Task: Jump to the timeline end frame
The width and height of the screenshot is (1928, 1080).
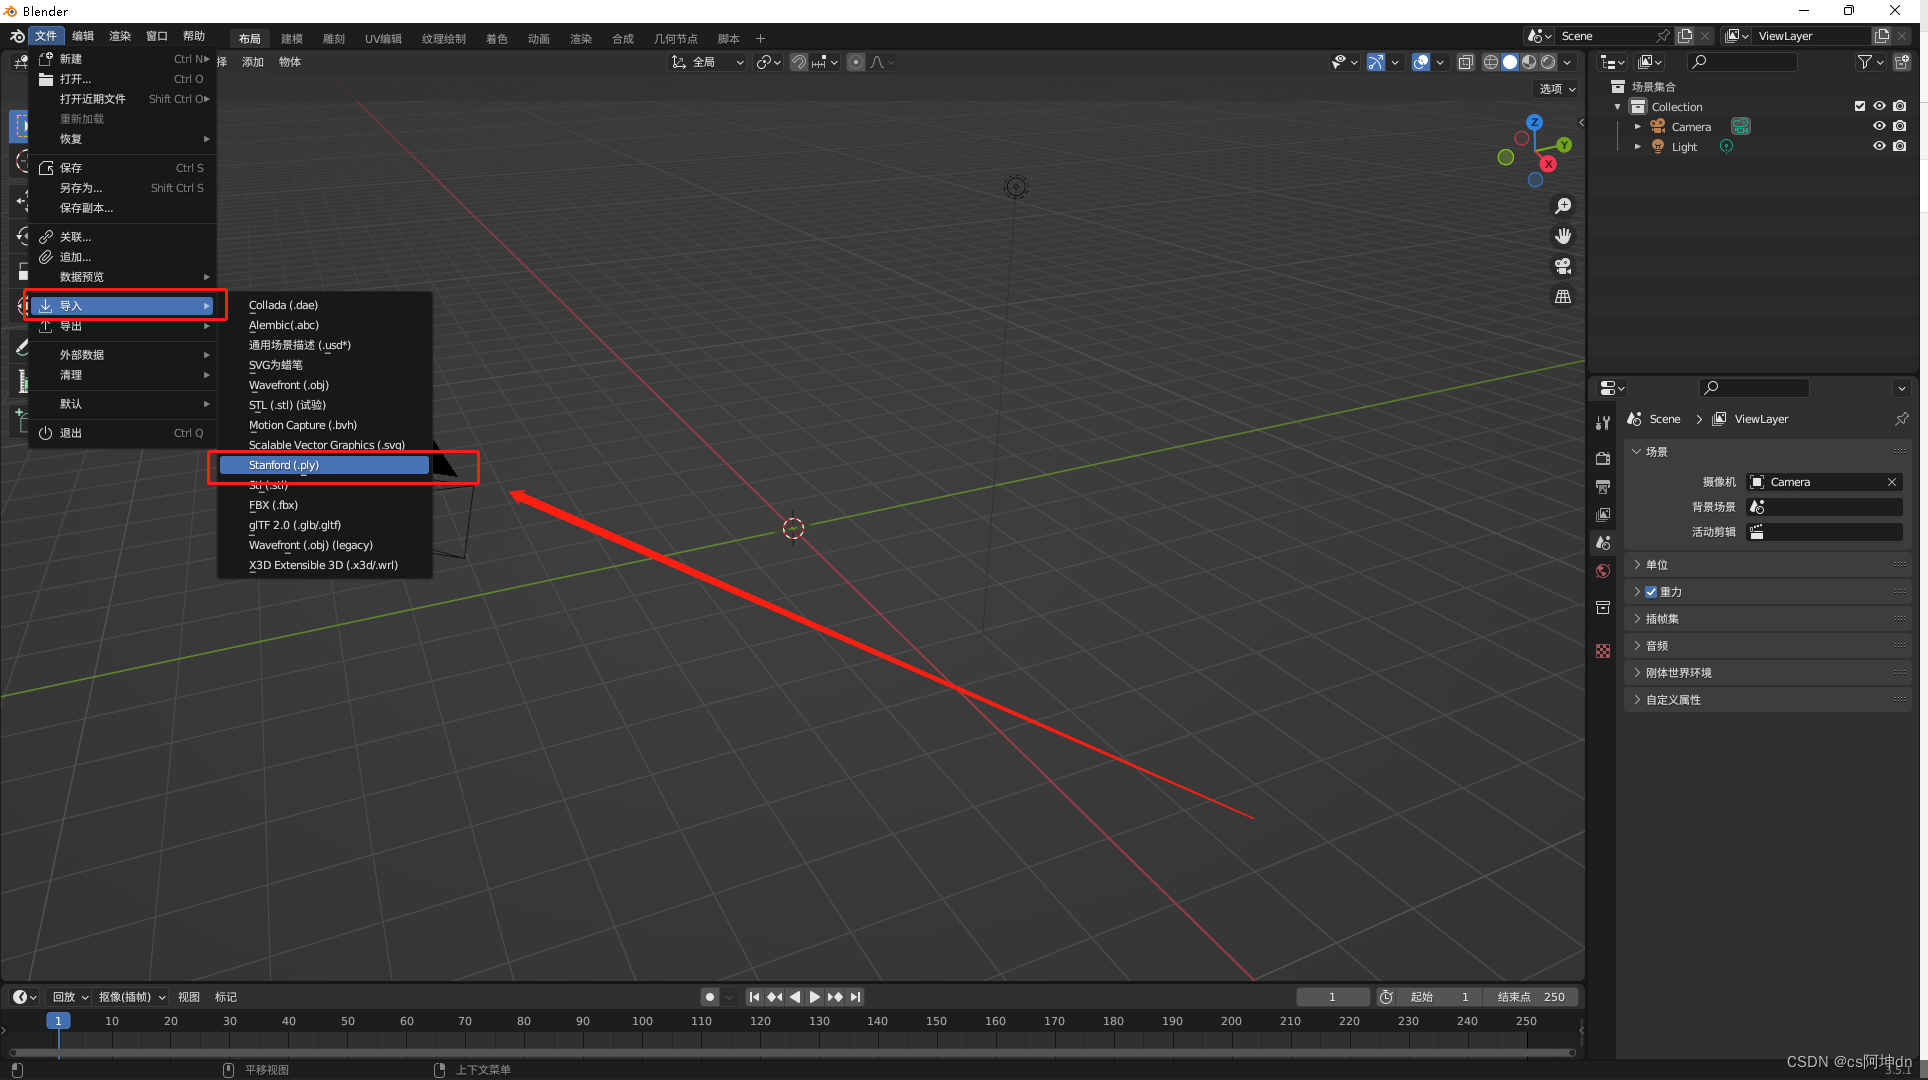Action: 855,997
